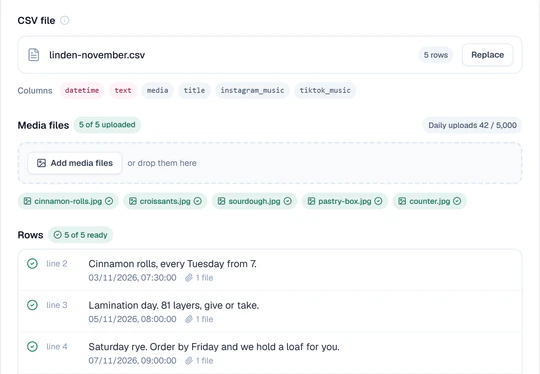Select the text column tag
Image resolution: width=540 pixels, height=374 pixels.
click(123, 91)
